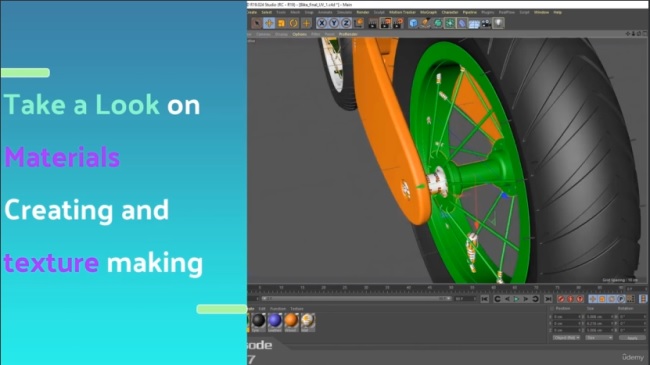Viewport: 650px width, 365px height.
Task: Click the timeline preview range slider
Action: click(356, 299)
